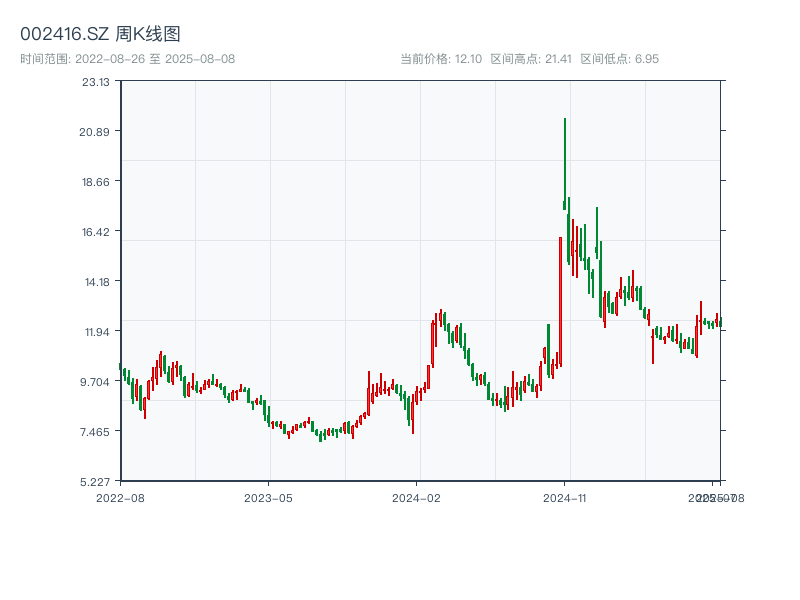Click the long red candlestick just before 2024-11
This screenshot has width=800, height=600.
coord(560,302)
